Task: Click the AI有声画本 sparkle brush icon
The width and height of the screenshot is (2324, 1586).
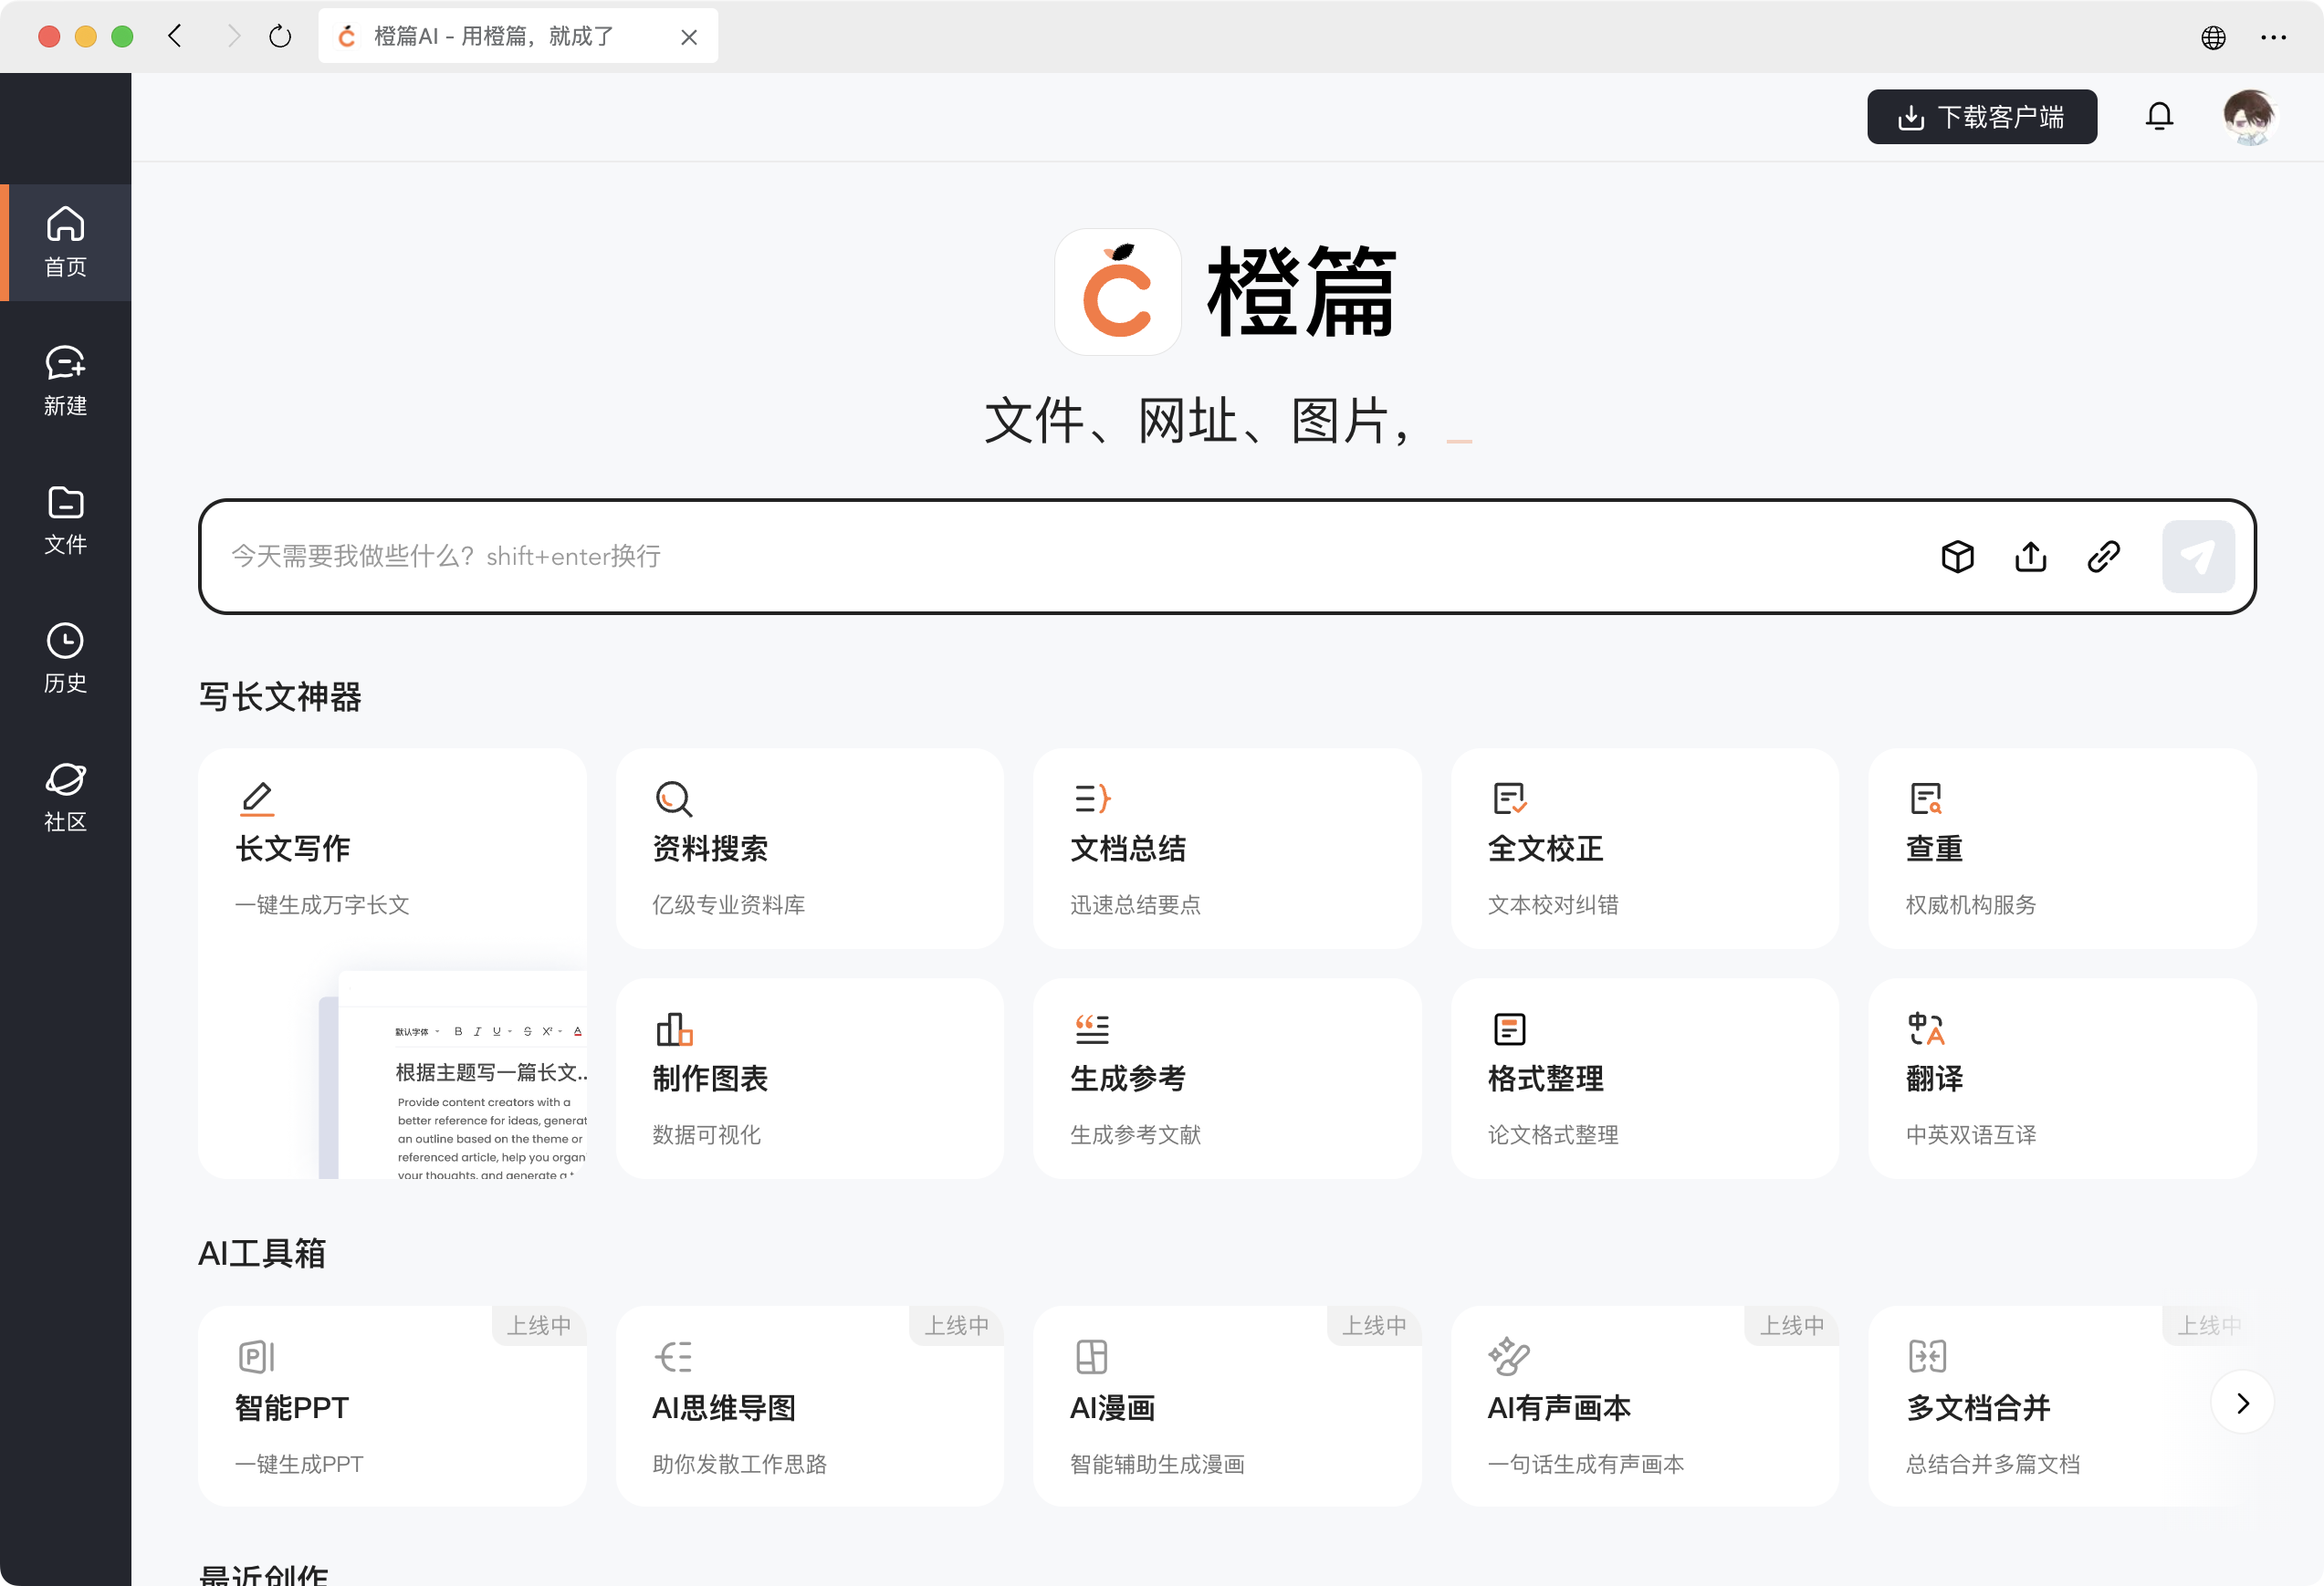Action: [x=1509, y=1357]
